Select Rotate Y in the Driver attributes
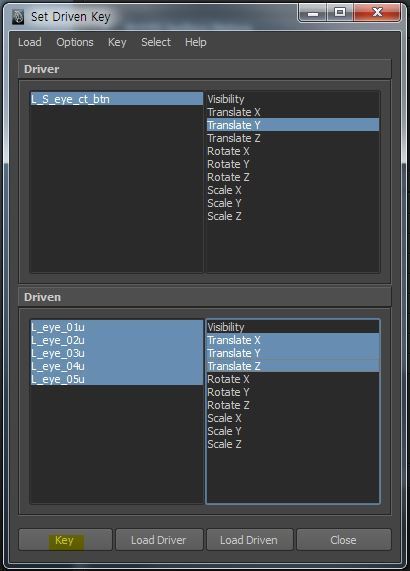410x571 pixels. tap(293, 164)
